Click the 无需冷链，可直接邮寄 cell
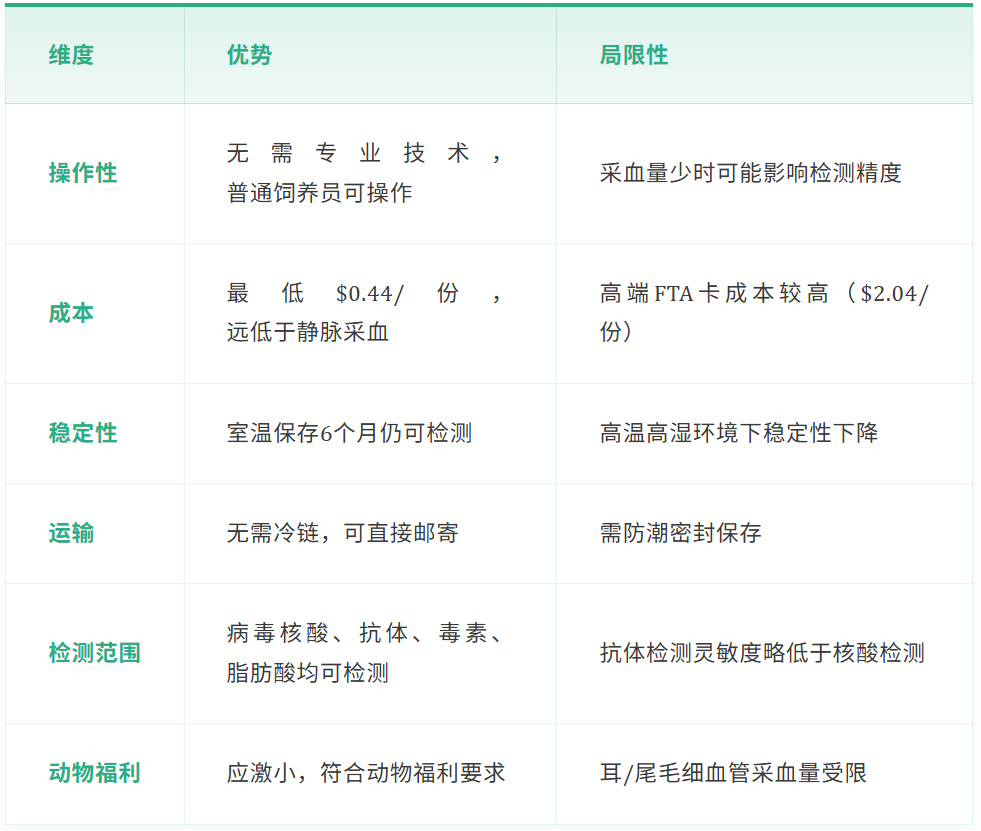 342,533
